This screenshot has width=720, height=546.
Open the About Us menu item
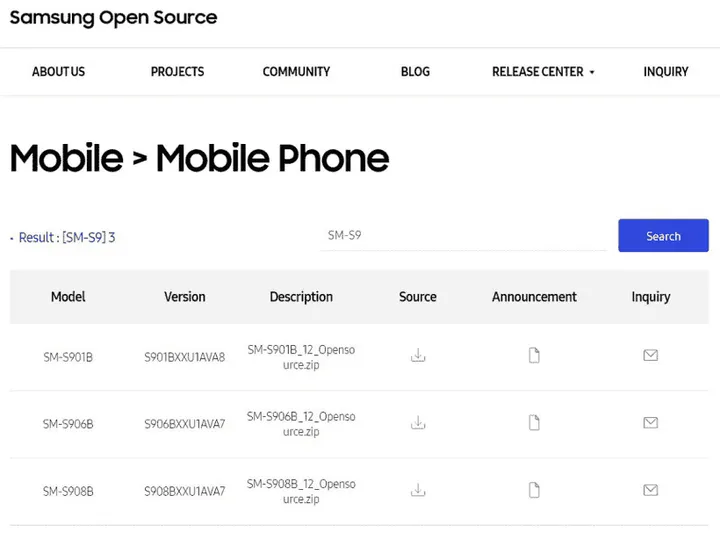click(x=58, y=72)
